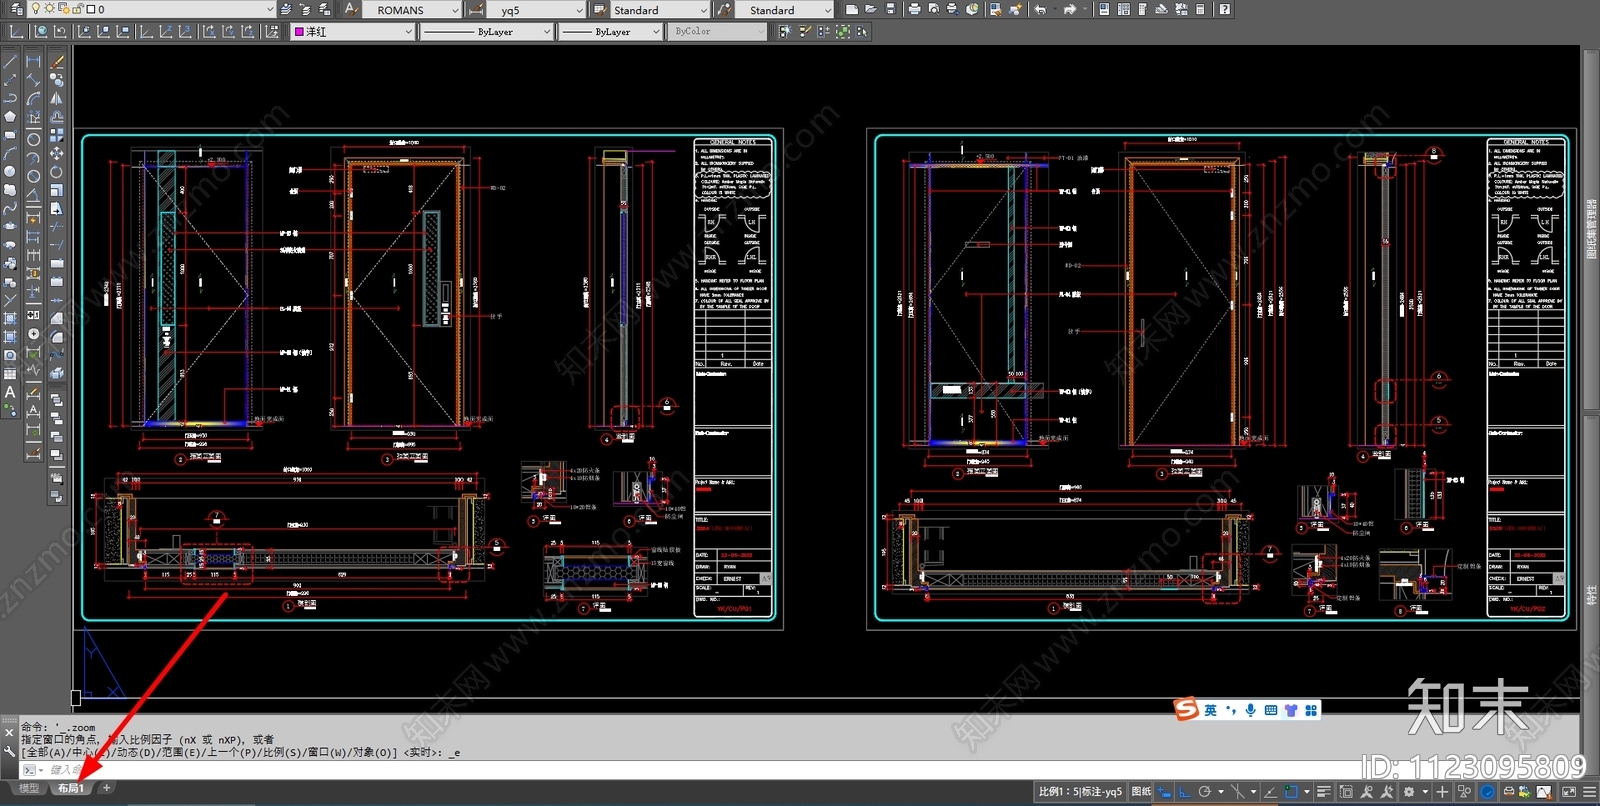The width and height of the screenshot is (1600, 806).
Task: Select the Line tool in Draw toolbar
Action: 10,61
